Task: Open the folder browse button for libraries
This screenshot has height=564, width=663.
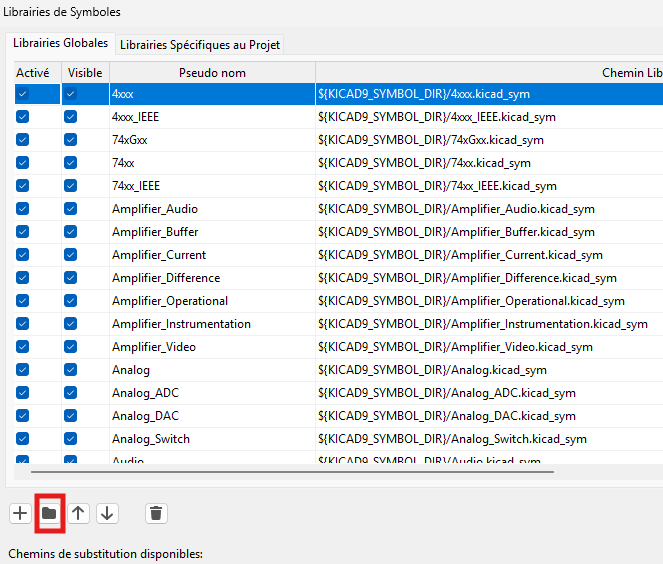Action: point(49,513)
